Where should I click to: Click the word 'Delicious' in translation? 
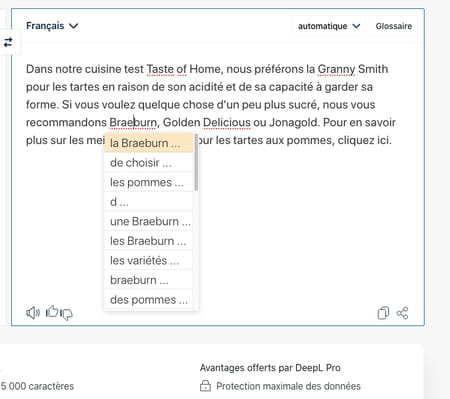[227, 122]
